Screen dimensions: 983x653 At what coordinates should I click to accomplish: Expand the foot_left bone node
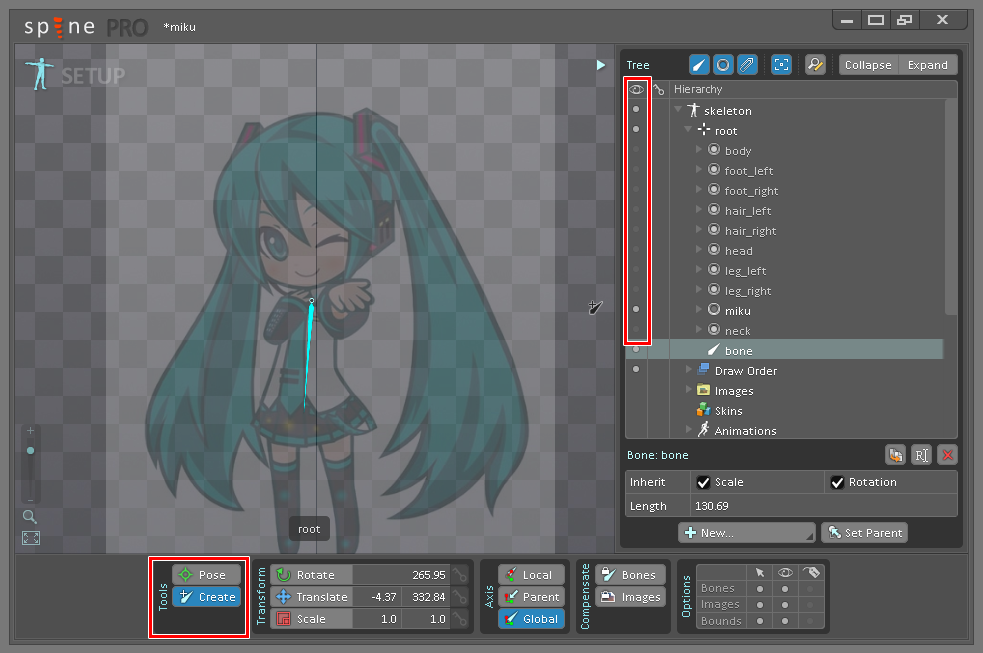pyautogui.click(x=699, y=169)
